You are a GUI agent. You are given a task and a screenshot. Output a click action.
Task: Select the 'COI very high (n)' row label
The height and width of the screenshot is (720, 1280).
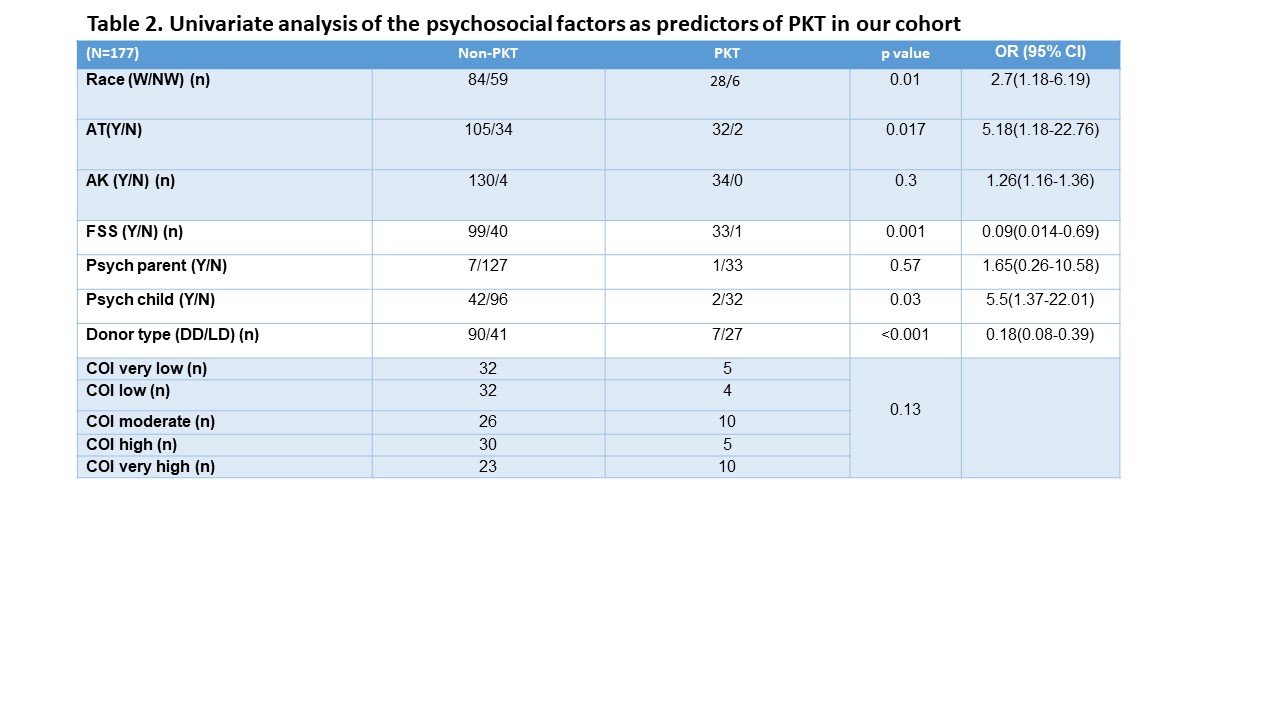tap(150, 466)
